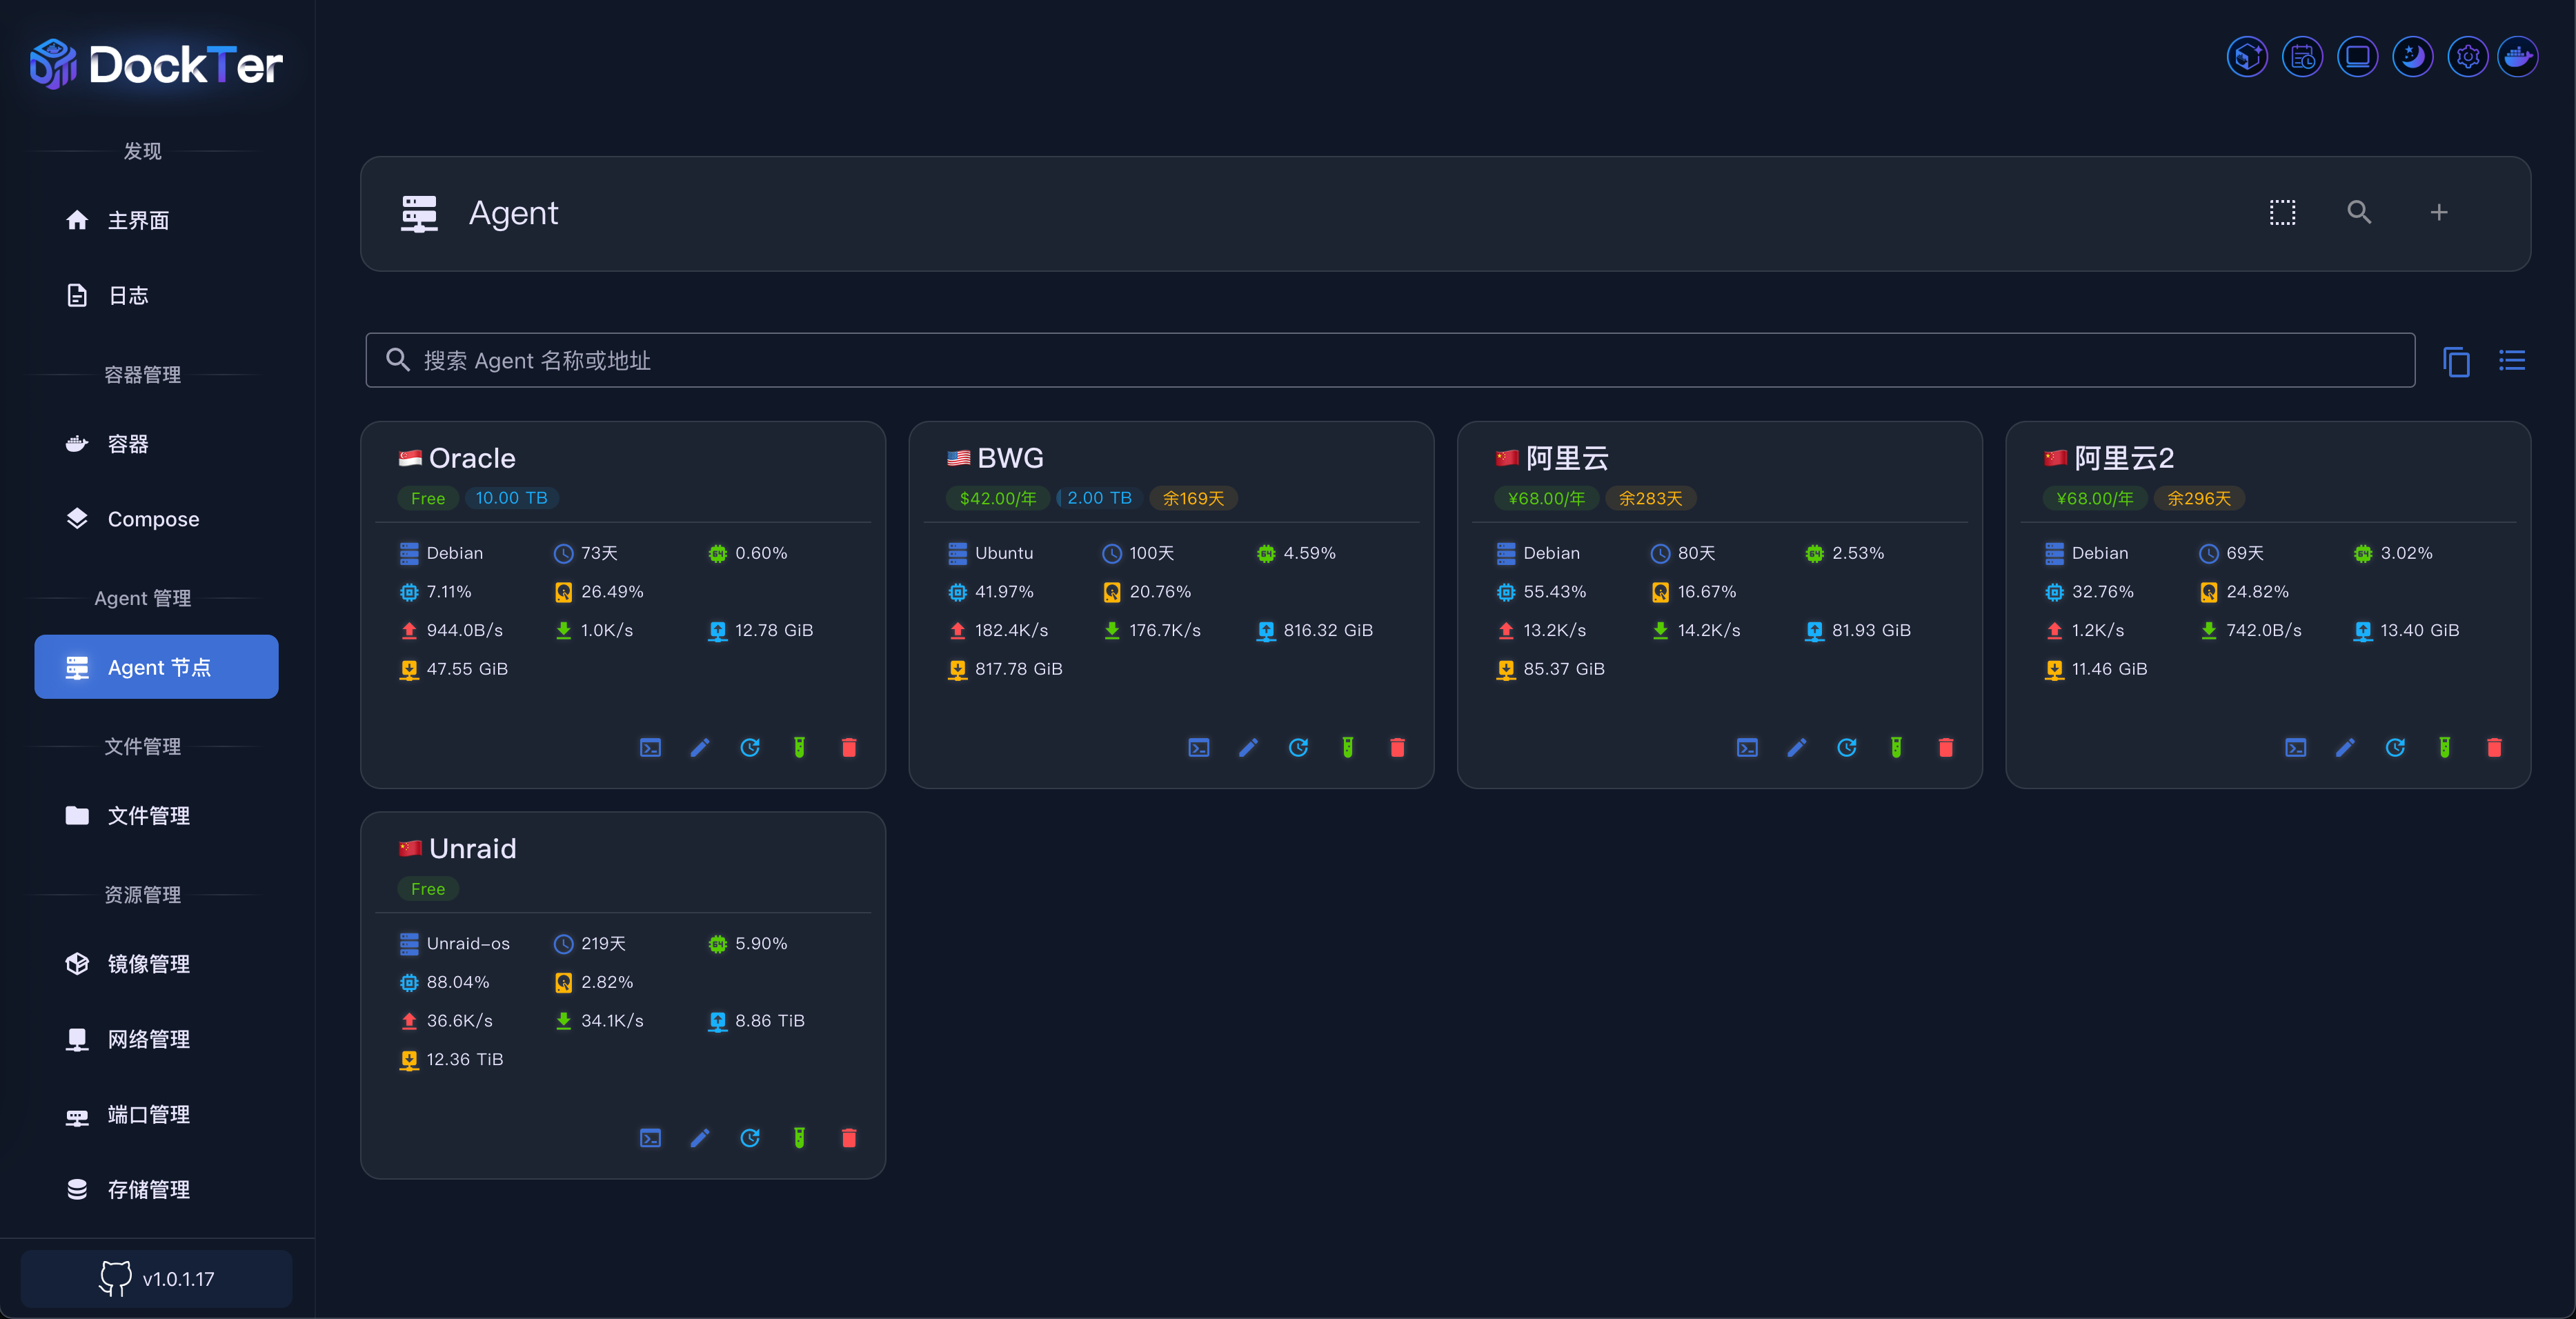Toggle multi-select mode dashed square icon
Screen dimensions: 2576x1319
click(x=2282, y=212)
